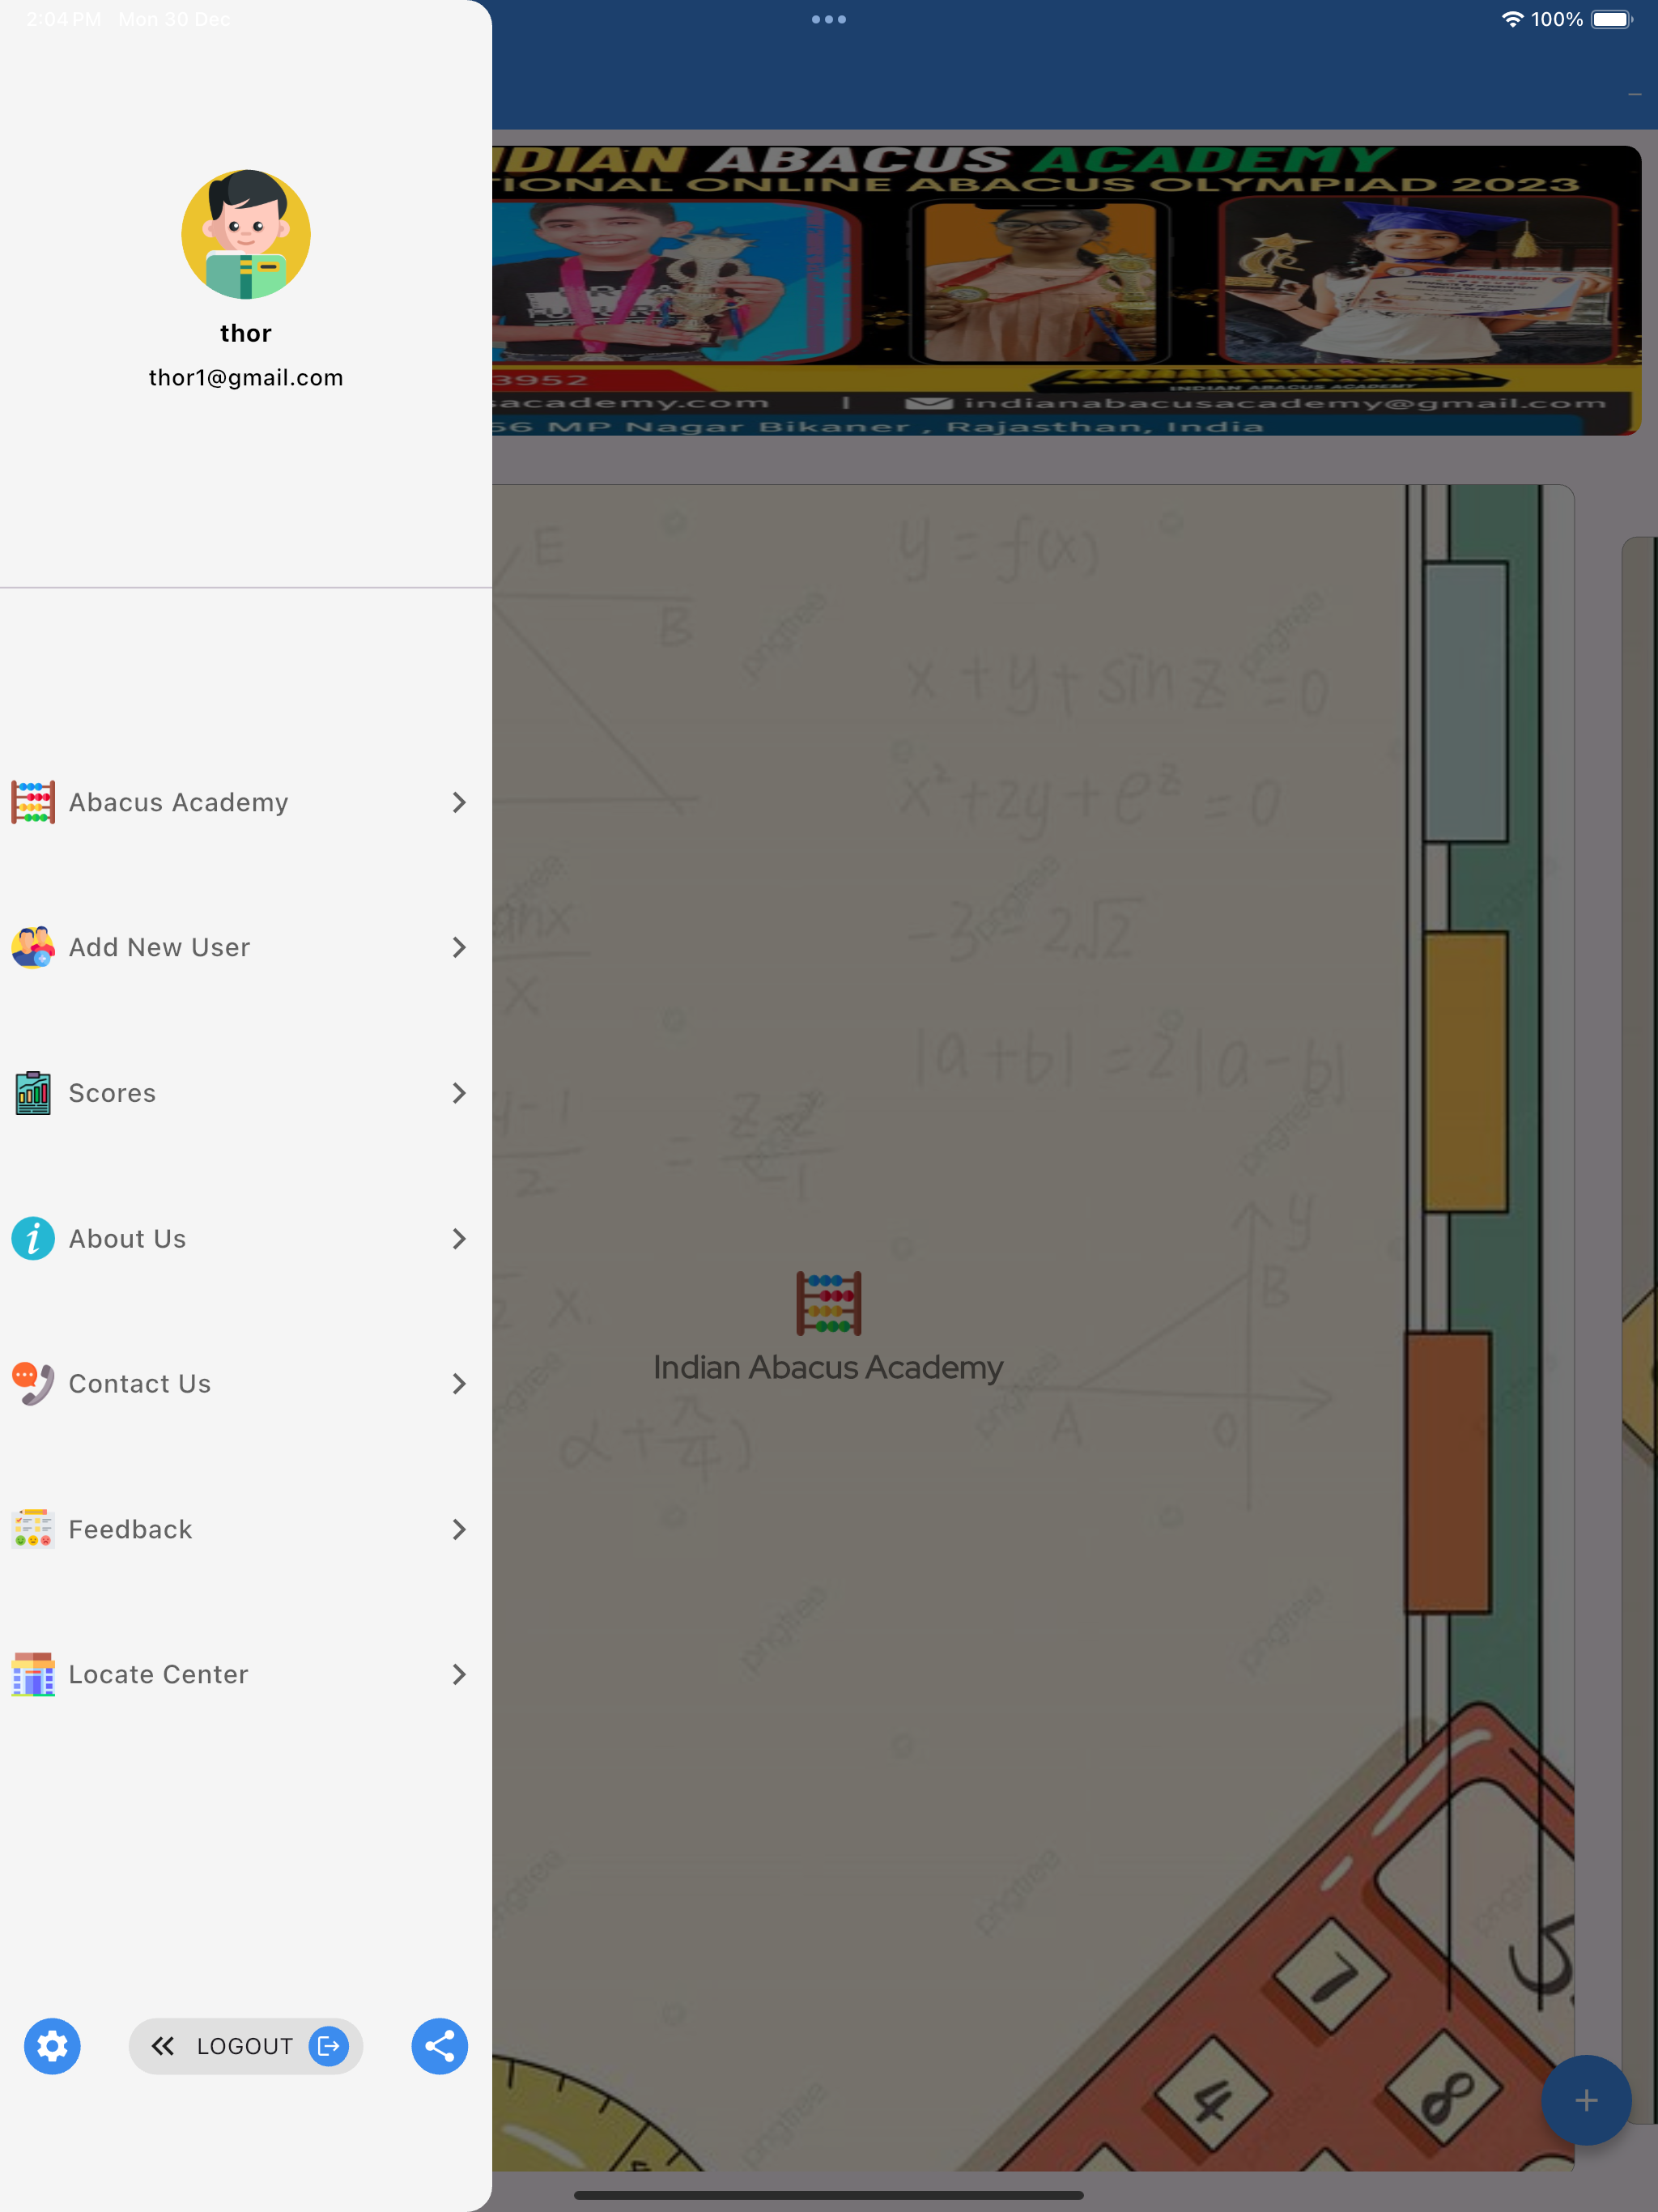1658x2212 pixels.
Task: Click the username text thor
Action: coord(246,333)
